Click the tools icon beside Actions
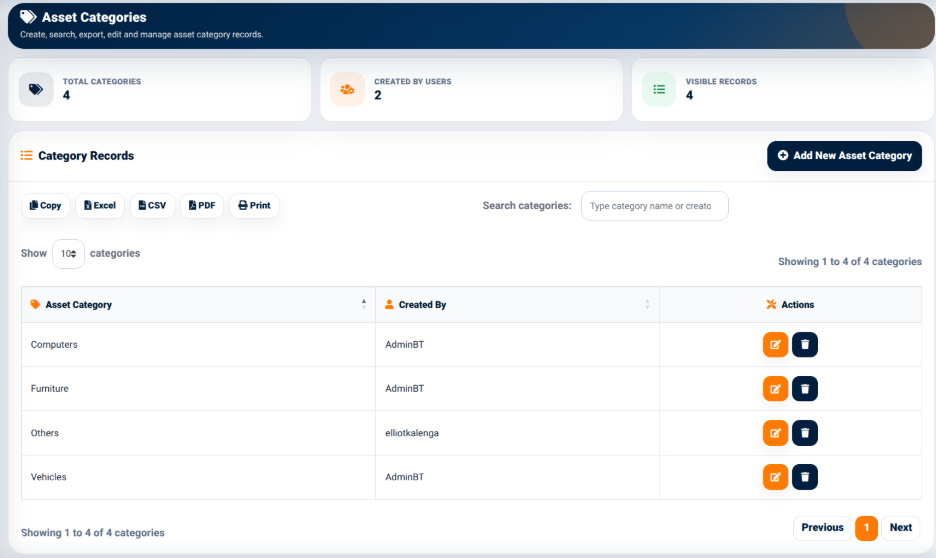 (771, 304)
